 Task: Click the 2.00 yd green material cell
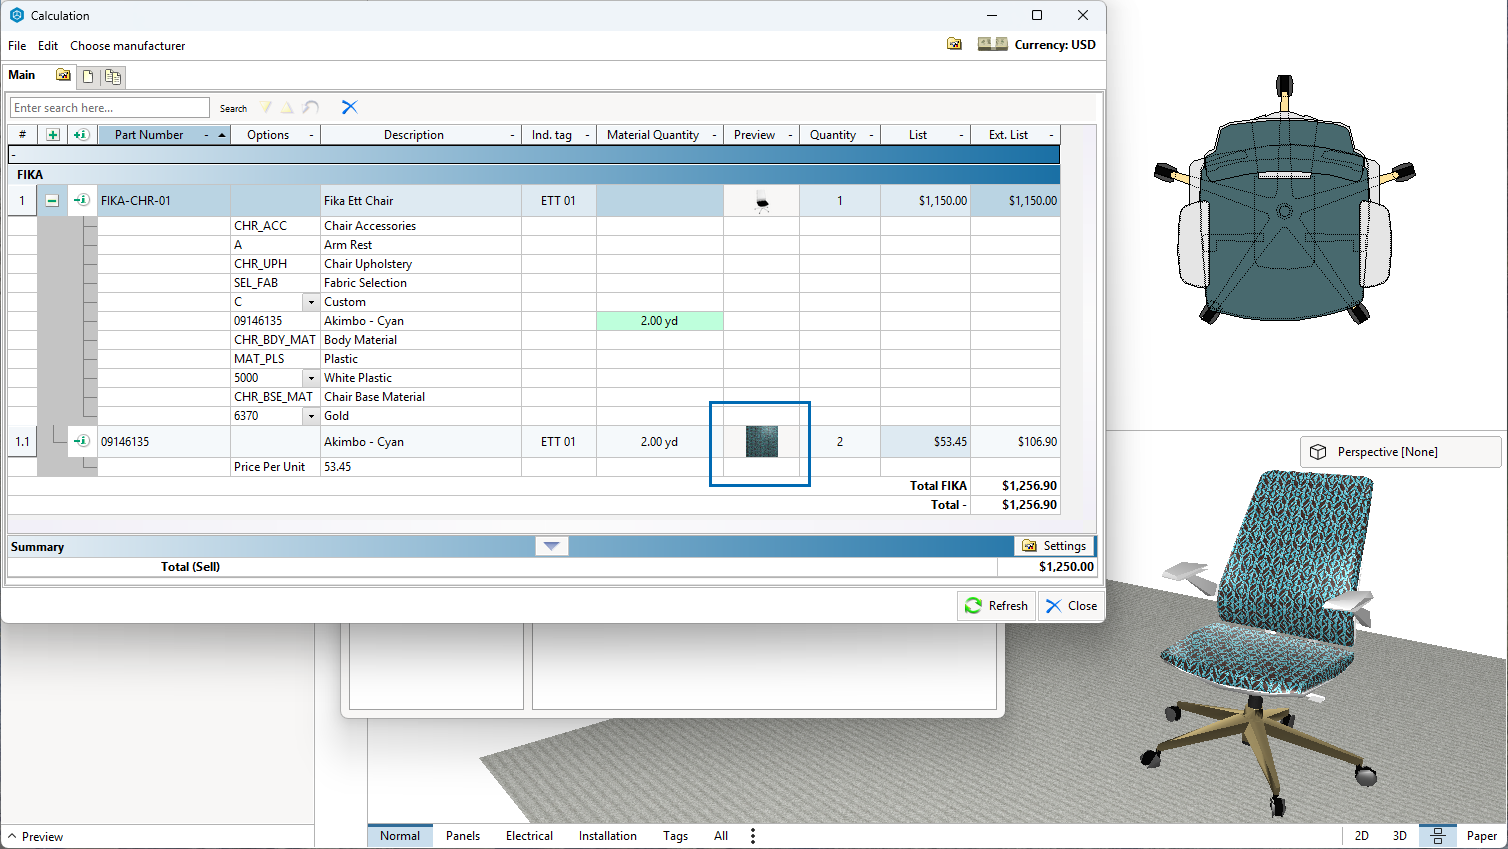pyautogui.click(x=660, y=321)
